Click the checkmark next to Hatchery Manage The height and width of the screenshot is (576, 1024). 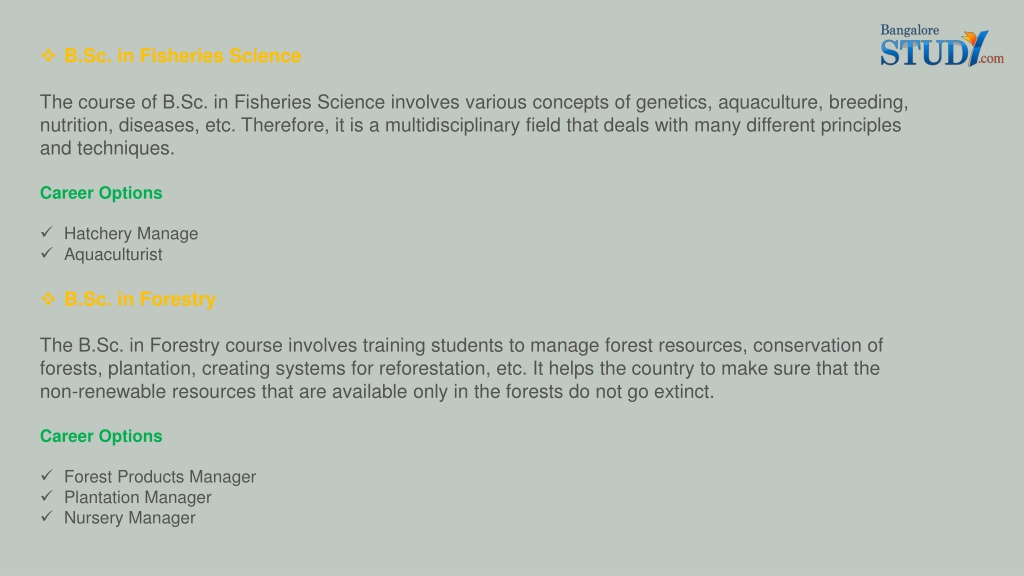pyautogui.click(x=46, y=232)
